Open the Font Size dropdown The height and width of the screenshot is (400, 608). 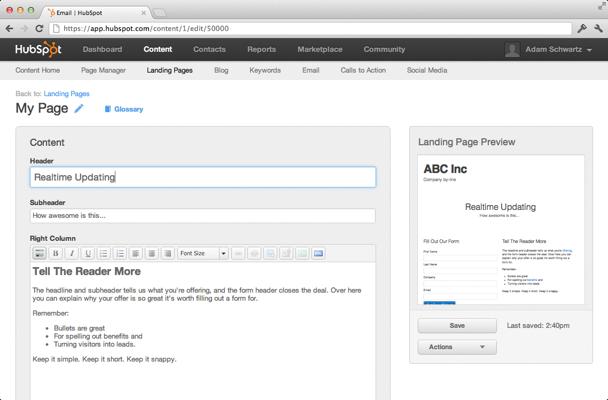point(203,254)
